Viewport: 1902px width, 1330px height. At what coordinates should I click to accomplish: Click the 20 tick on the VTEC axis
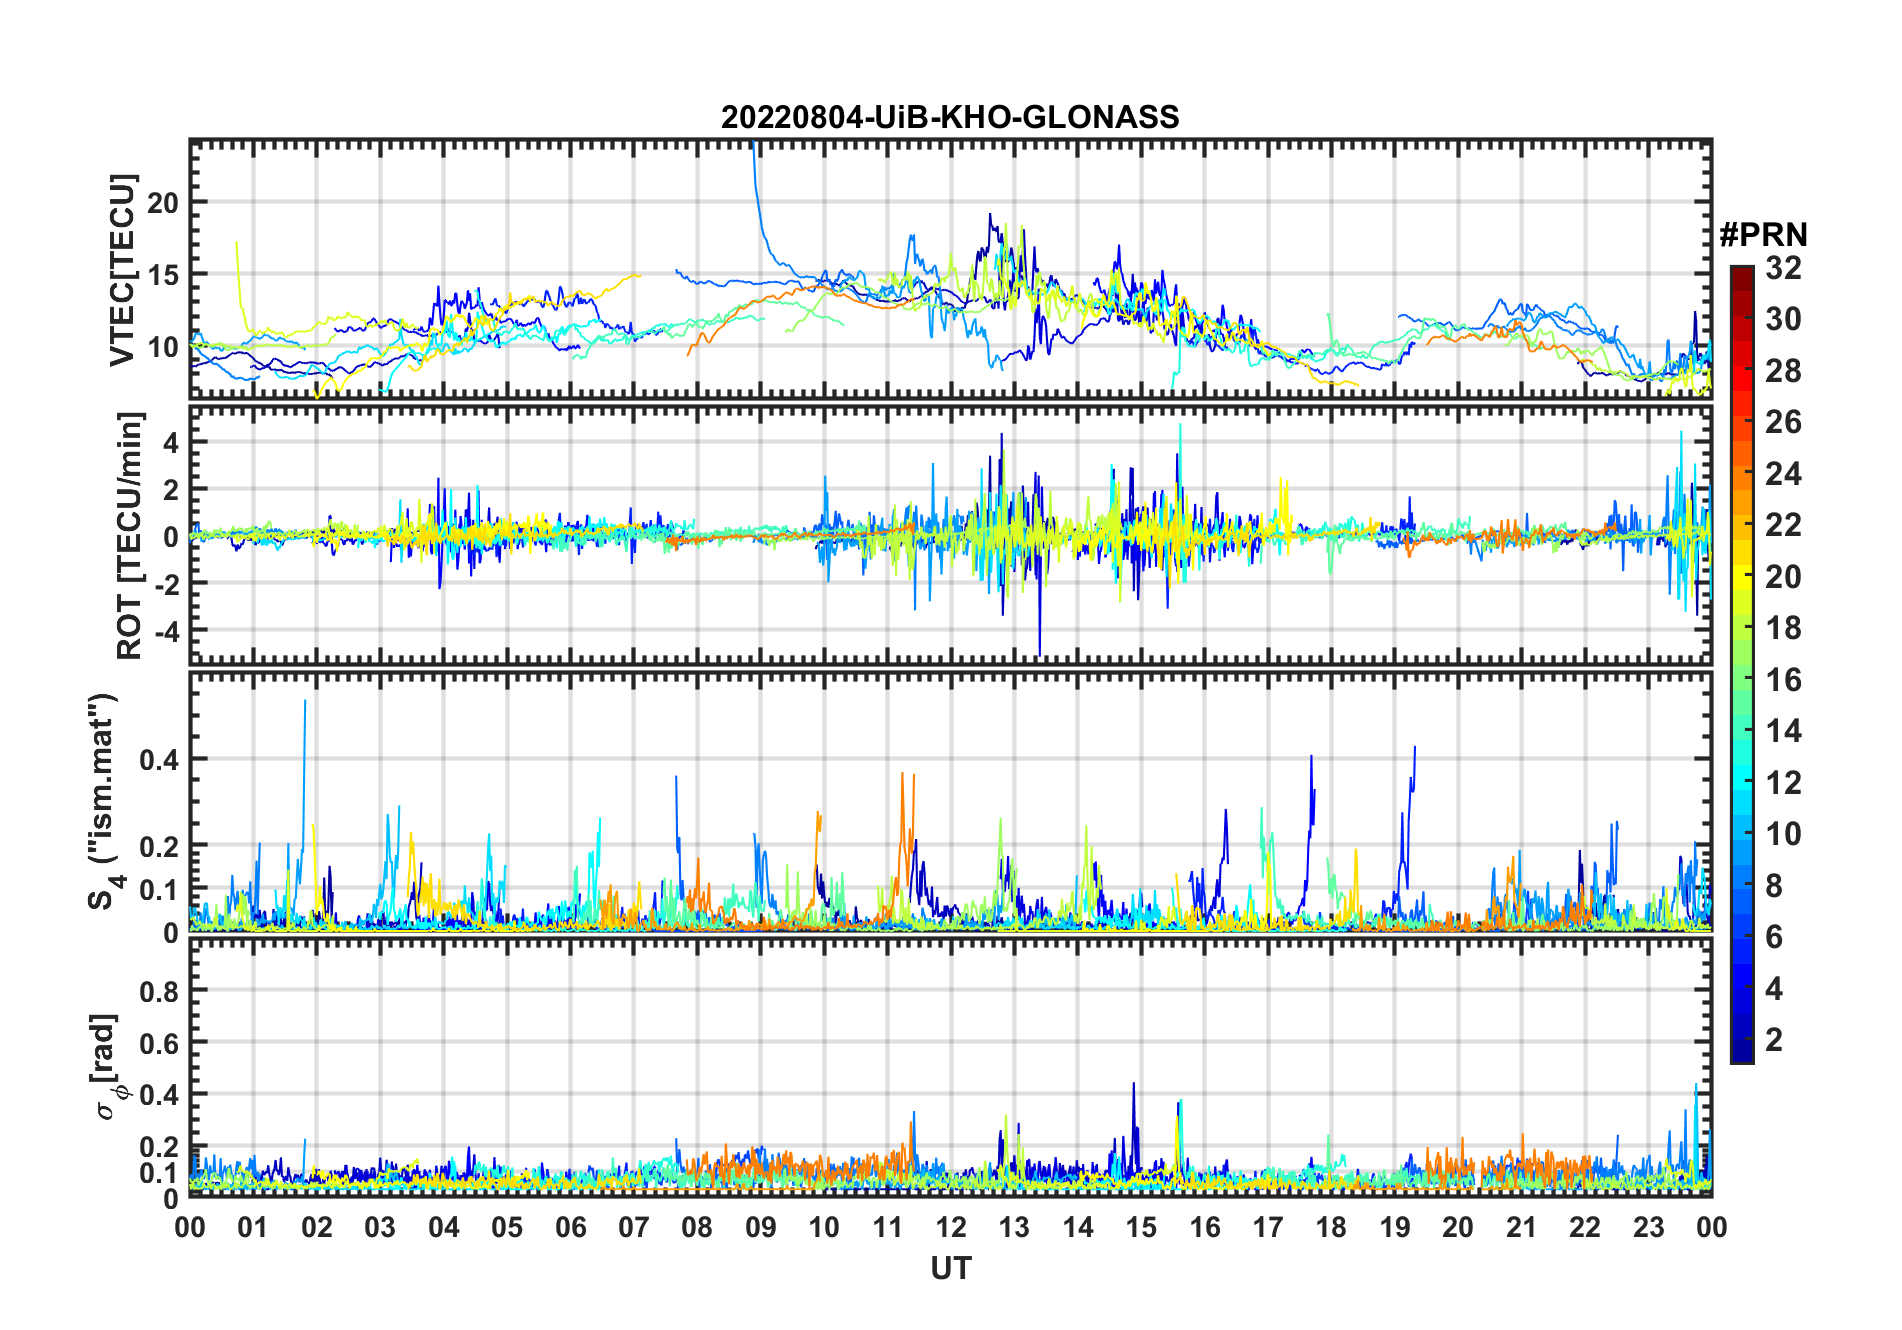163,203
